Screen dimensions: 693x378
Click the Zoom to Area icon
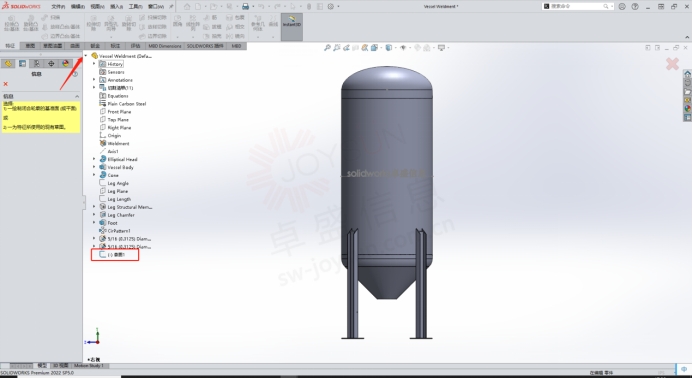point(337,47)
